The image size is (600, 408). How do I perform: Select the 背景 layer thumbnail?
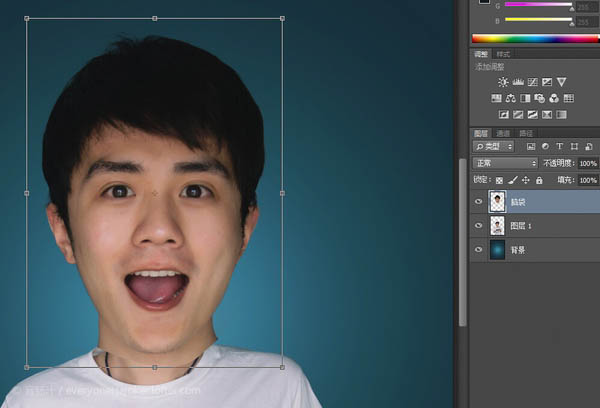point(497,250)
